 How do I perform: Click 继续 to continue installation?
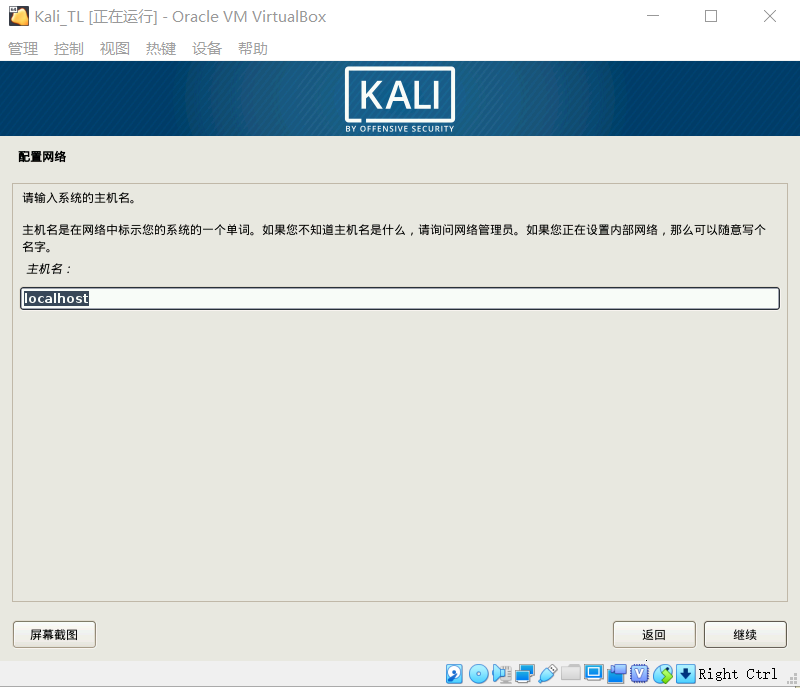pos(745,634)
